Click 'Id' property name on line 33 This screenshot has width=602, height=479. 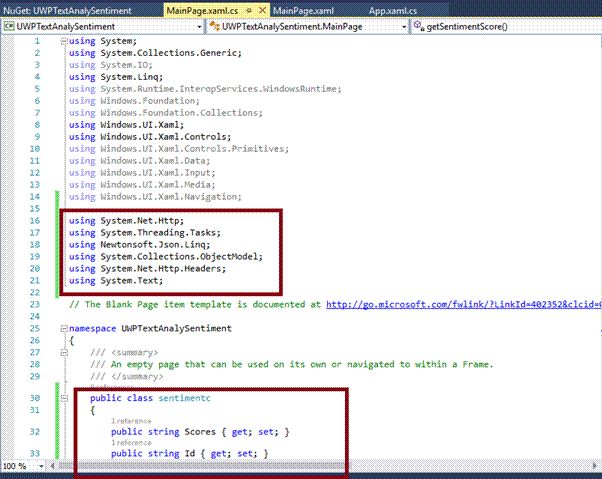190,454
